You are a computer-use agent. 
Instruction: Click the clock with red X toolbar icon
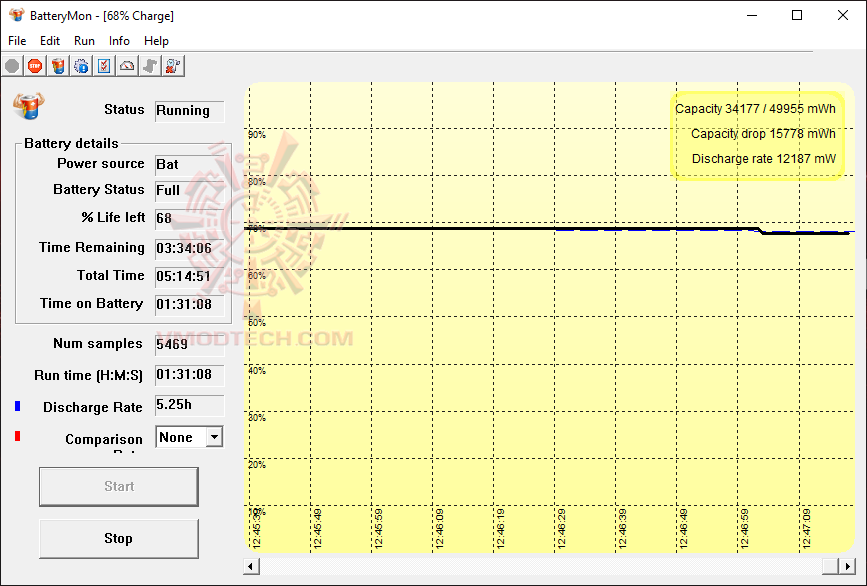point(173,66)
